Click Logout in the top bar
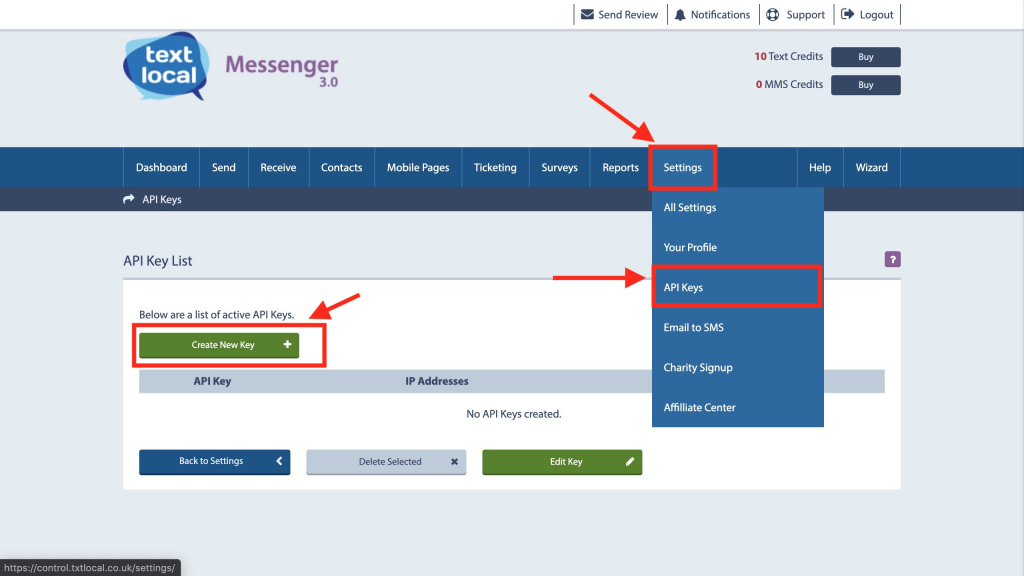 (x=867, y=14)
